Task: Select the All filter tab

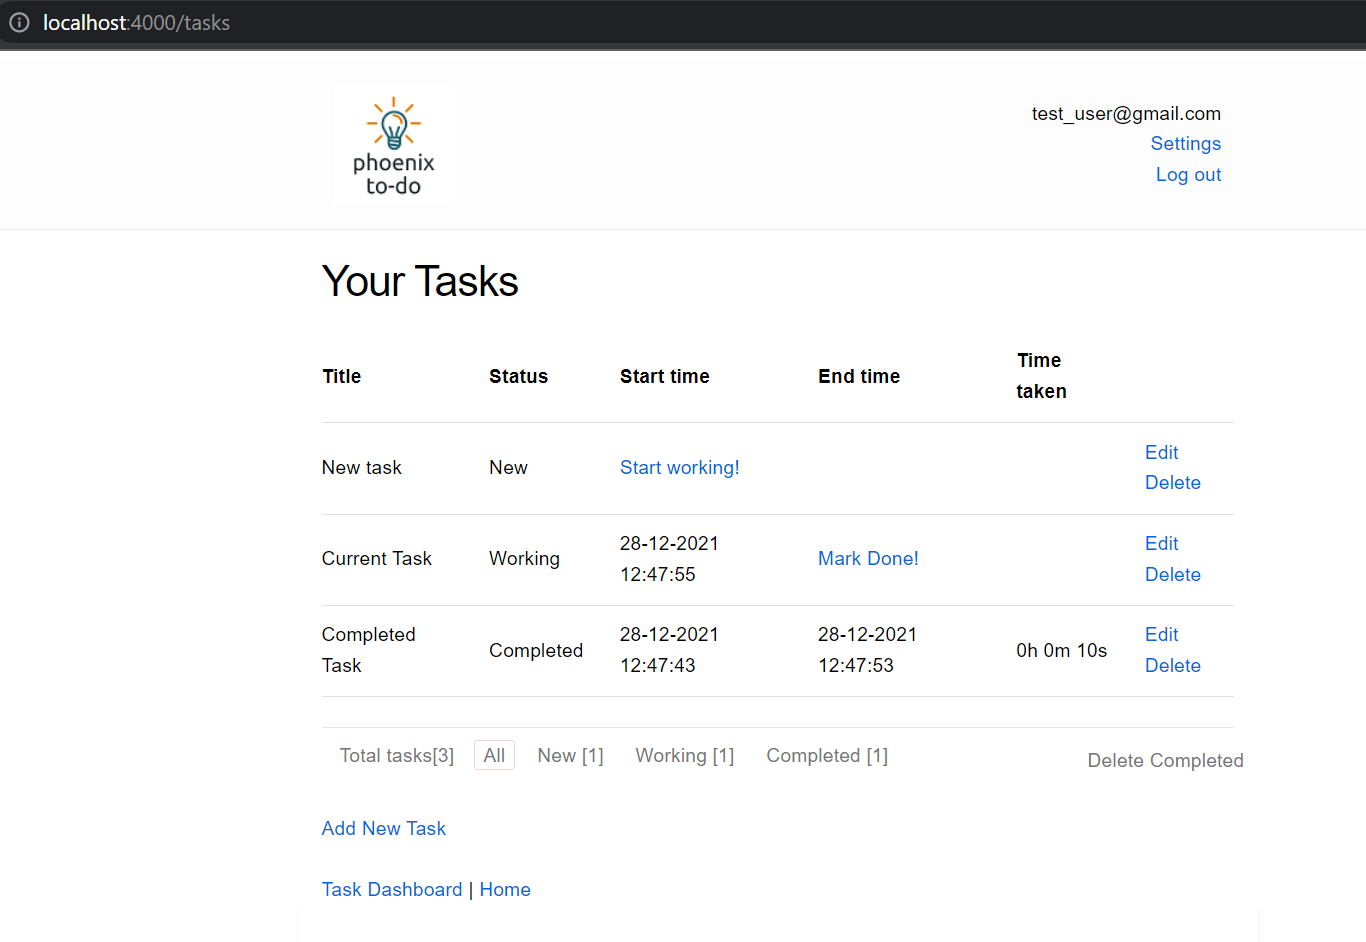Action: (x=494, y=755)
